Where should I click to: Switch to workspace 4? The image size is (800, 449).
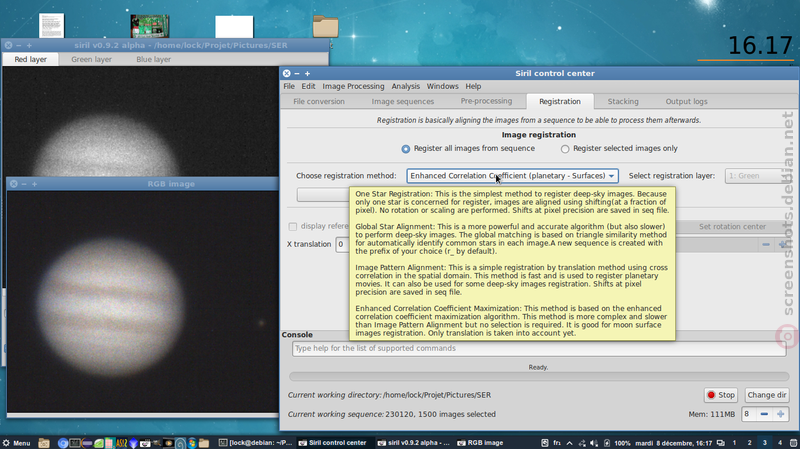point(780,443)
